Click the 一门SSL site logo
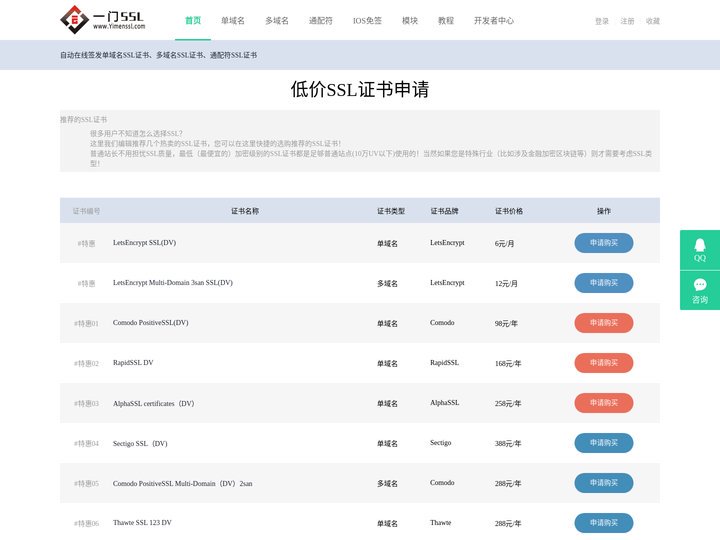 [x=103, y=20]
